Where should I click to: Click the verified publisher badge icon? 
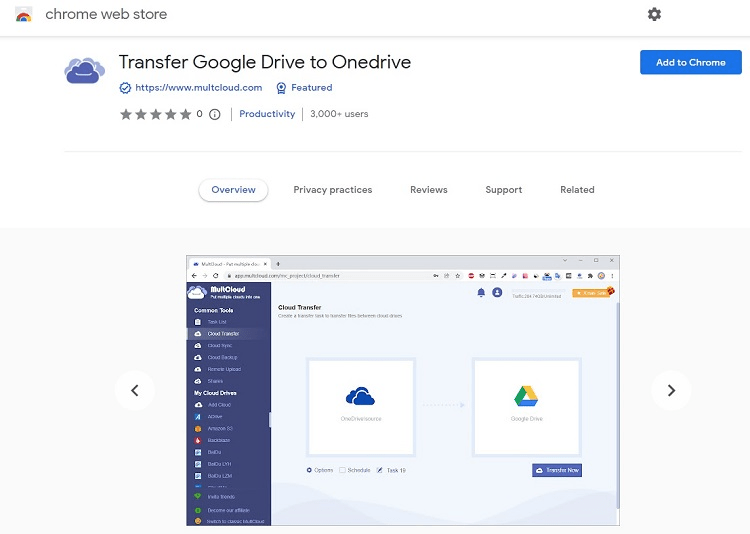coord(125,88)
